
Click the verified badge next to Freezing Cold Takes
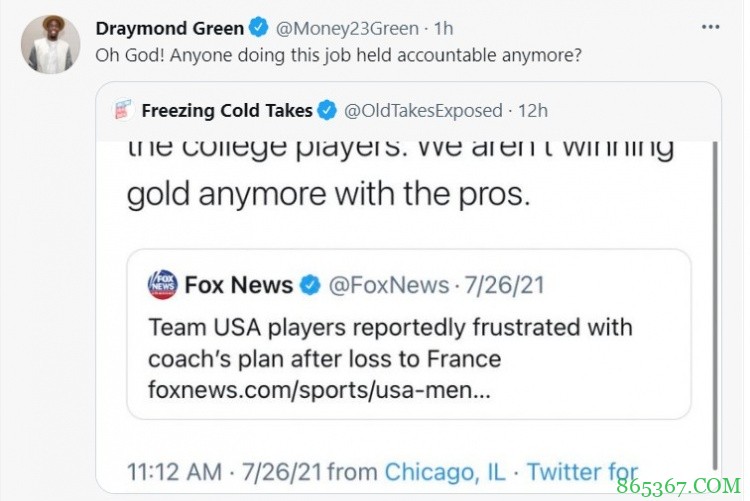327,110
